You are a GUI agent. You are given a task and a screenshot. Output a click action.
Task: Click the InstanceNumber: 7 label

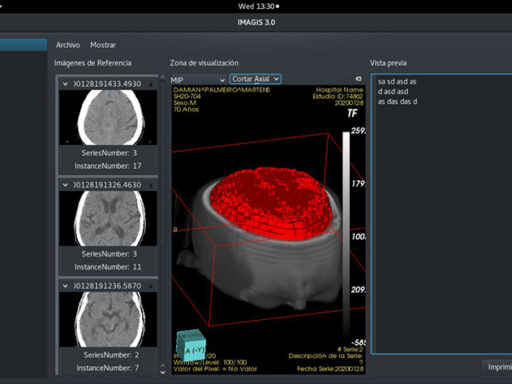click(108, 368)
